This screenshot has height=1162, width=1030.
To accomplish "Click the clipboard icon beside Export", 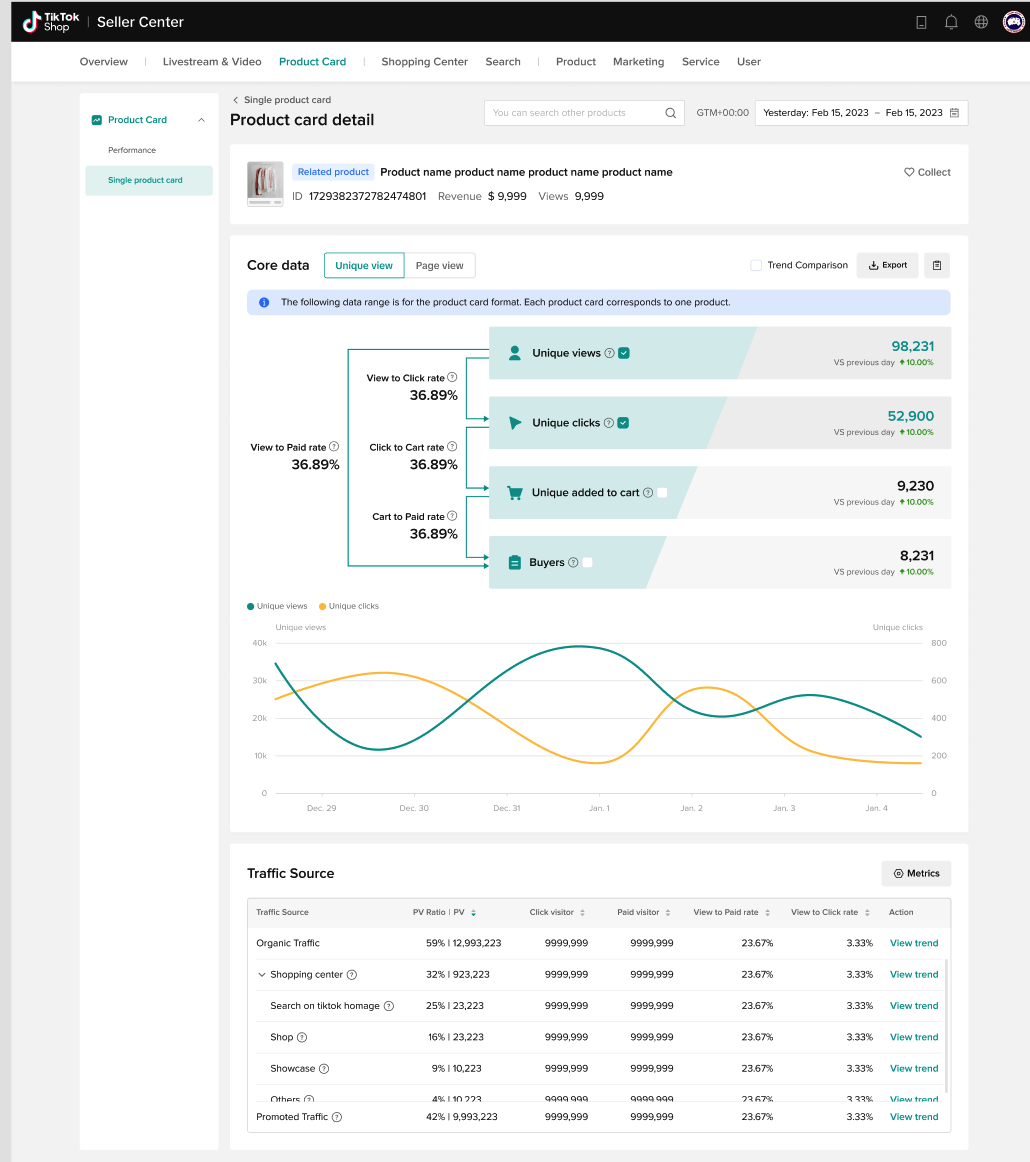I will (937, 265).
